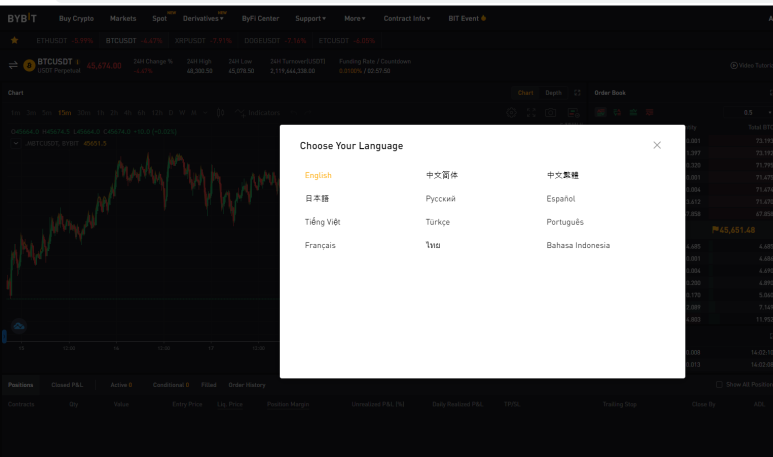The width and height of the screenshot is (773, 457).
Task: Open chart Indicators
Action: (x=257, y=113)
